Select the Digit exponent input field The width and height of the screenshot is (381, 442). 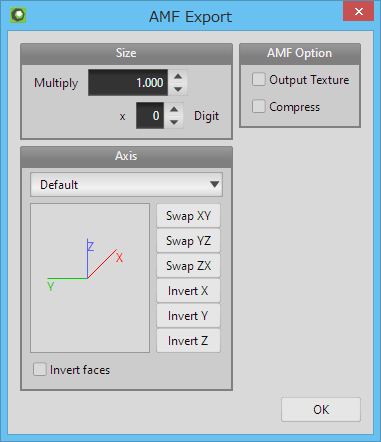coord(150,116)
